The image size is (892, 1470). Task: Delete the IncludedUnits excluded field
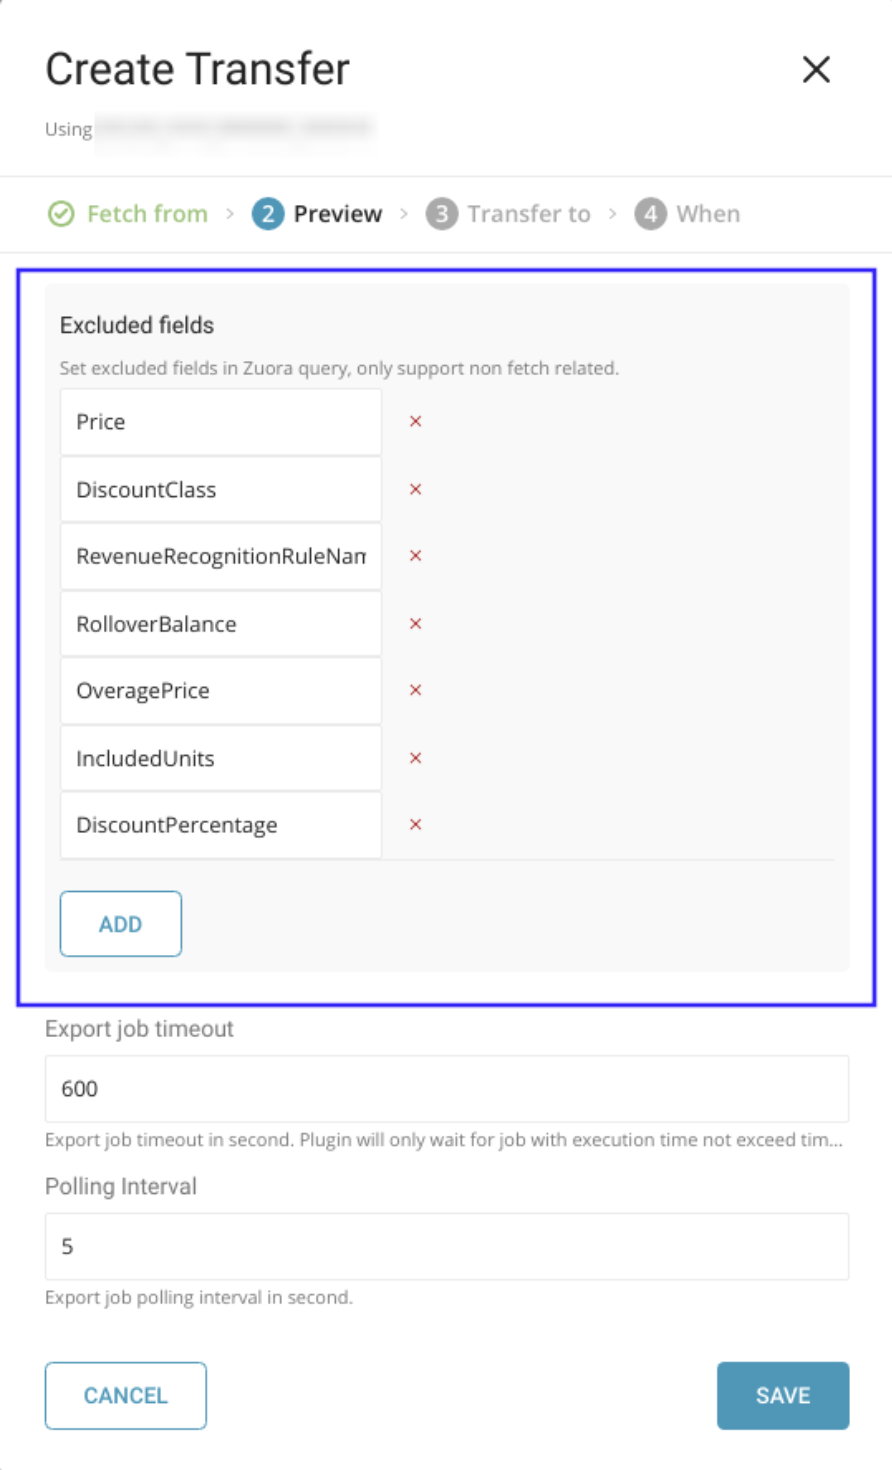point(415,758)
